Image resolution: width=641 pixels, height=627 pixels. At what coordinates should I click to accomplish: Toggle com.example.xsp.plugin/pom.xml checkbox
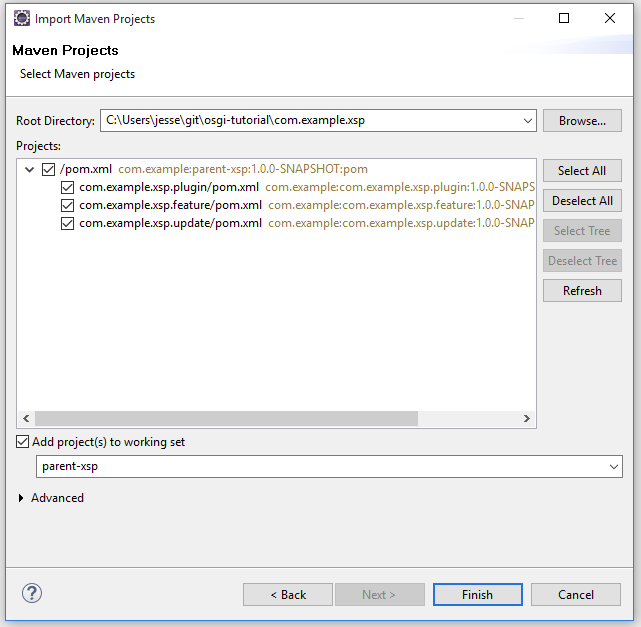tap(68, 187)
